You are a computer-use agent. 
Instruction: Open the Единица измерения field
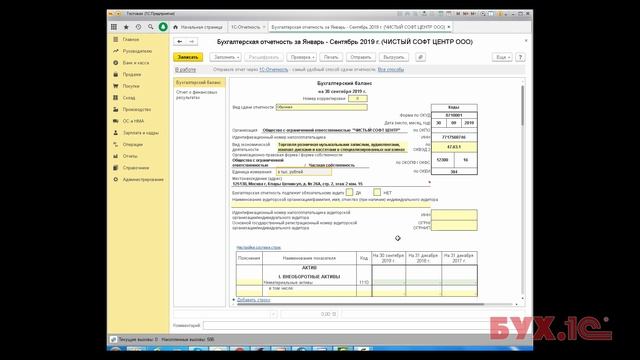pos(304,172)
